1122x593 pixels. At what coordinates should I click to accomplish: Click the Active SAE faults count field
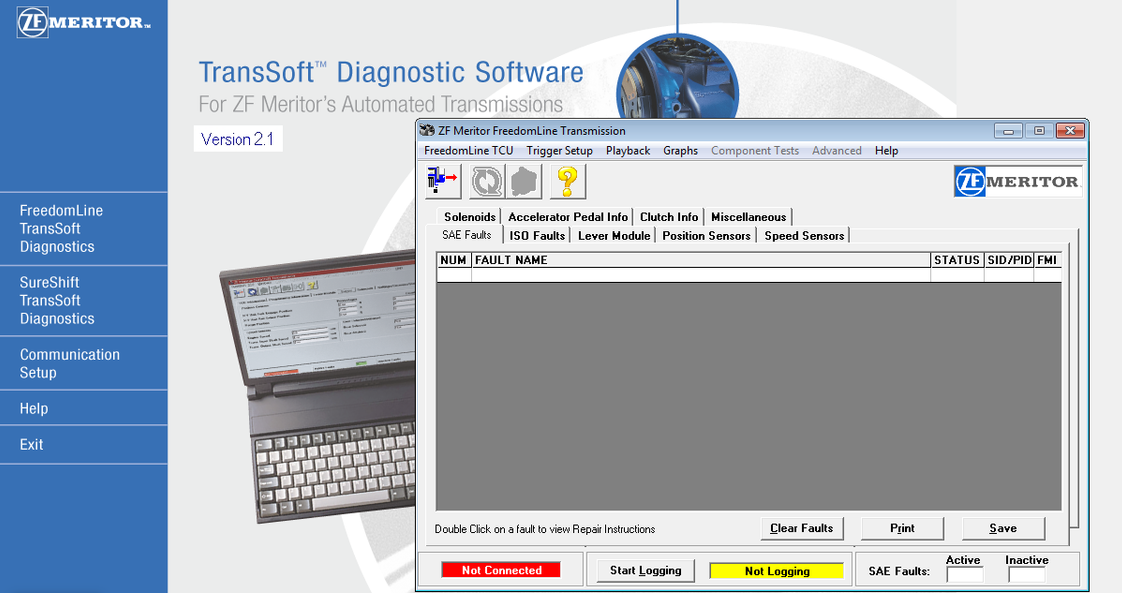pyautogui.click(x=964, y=575)
